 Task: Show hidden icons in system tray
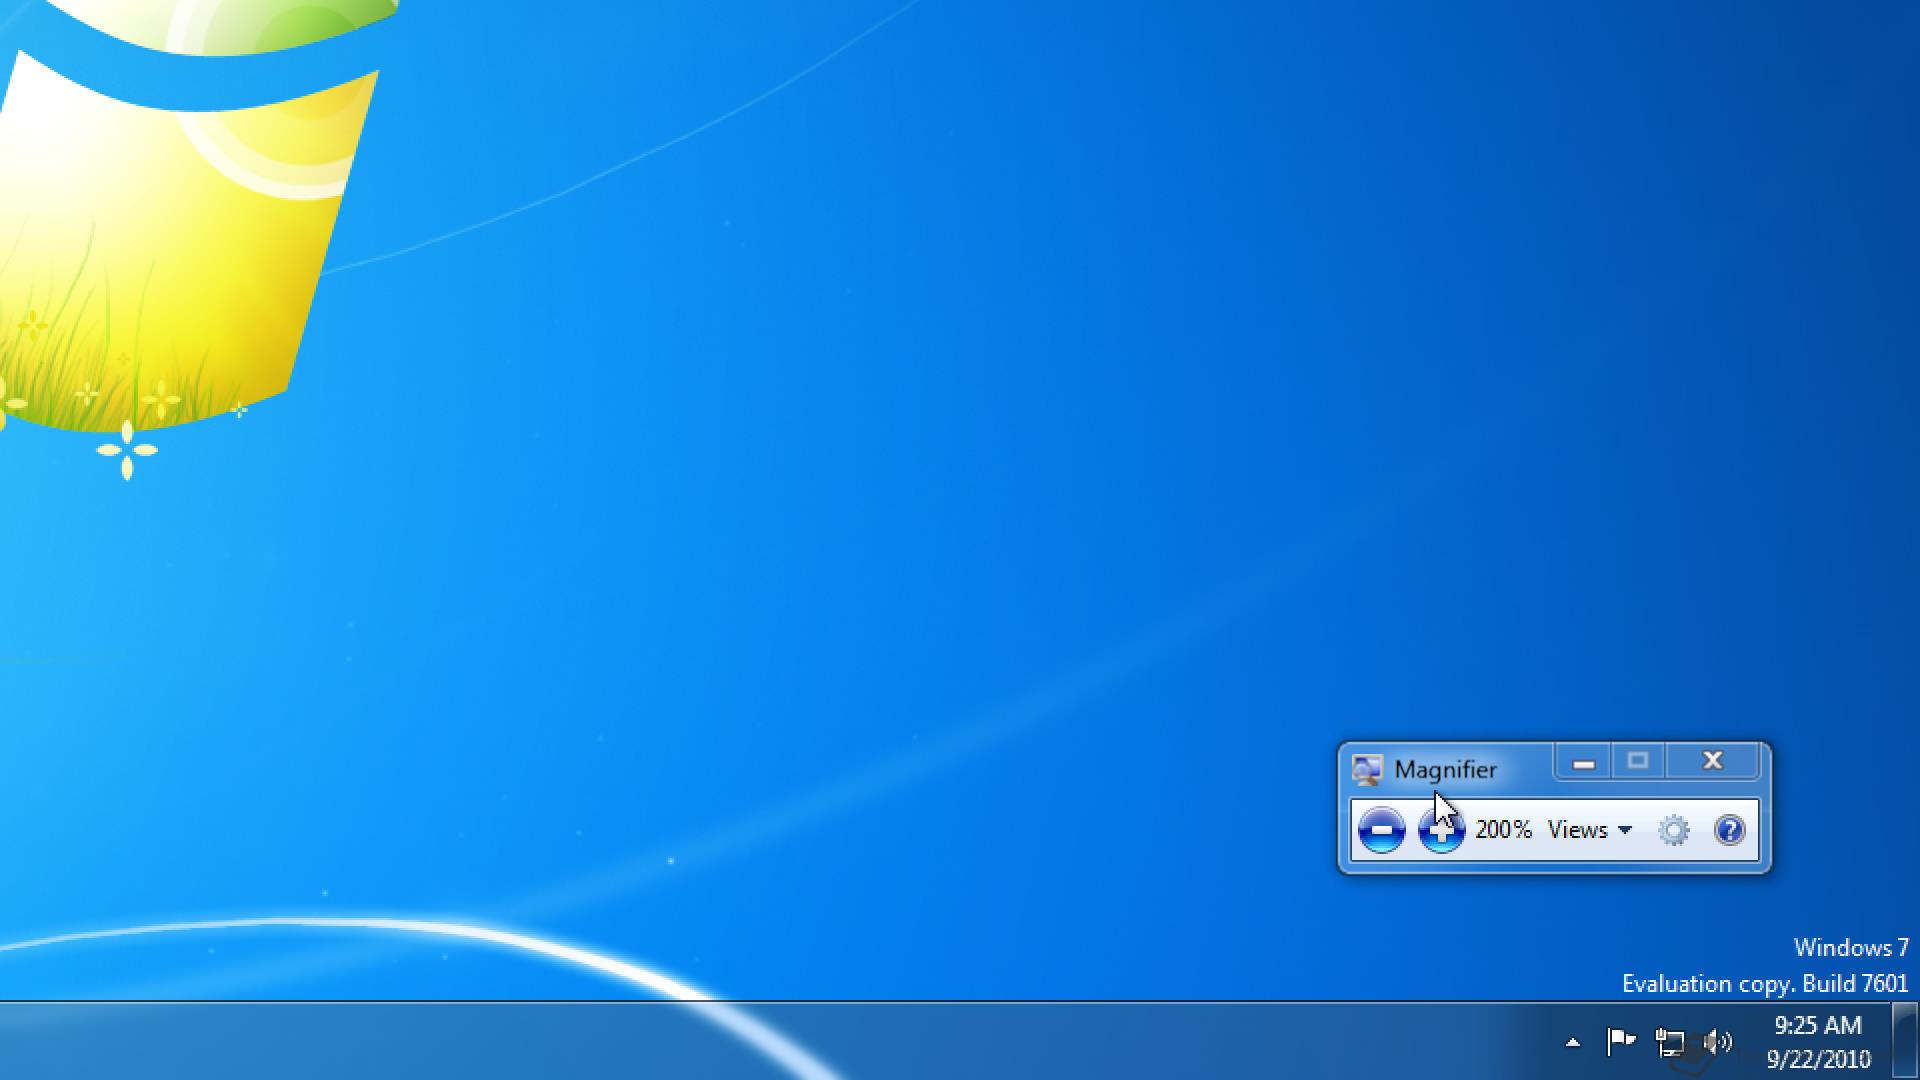point(1573,1042)
